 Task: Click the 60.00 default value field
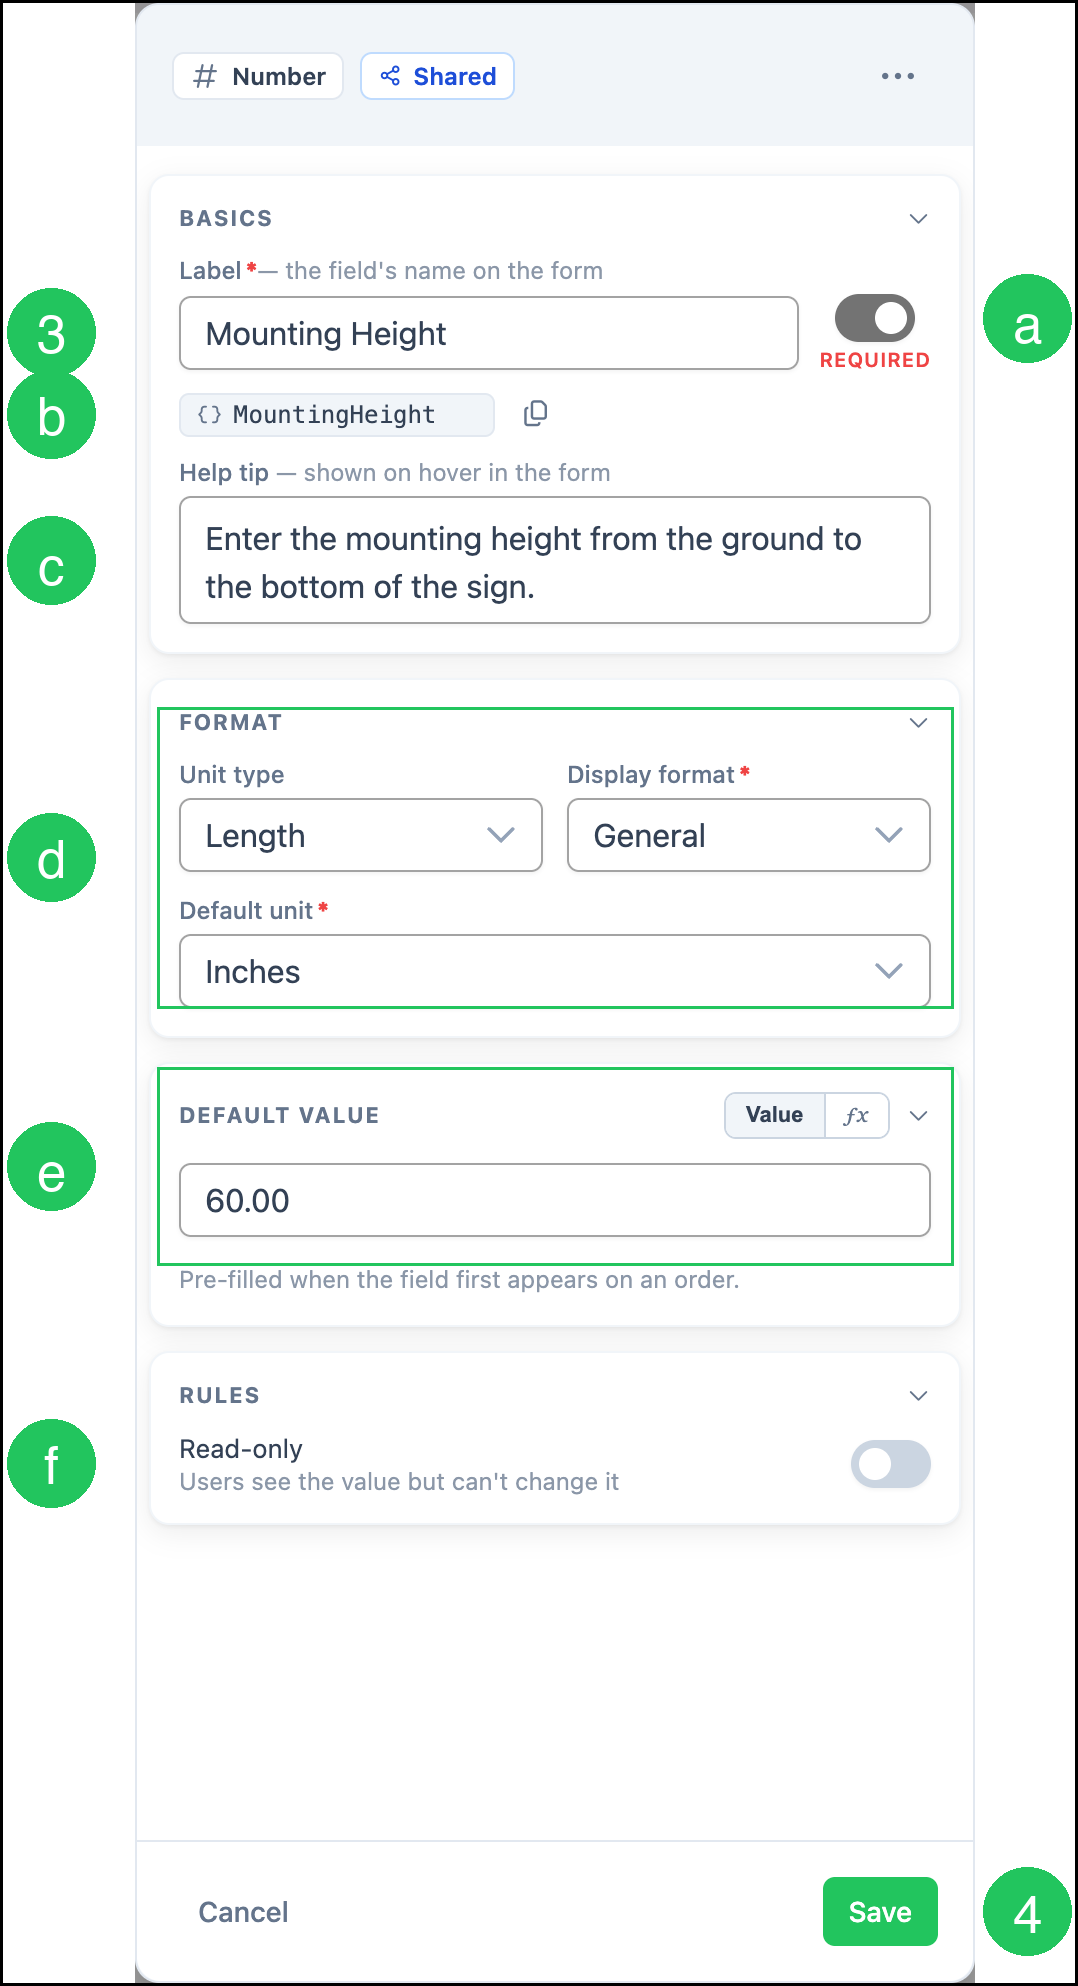(555, 1200)
